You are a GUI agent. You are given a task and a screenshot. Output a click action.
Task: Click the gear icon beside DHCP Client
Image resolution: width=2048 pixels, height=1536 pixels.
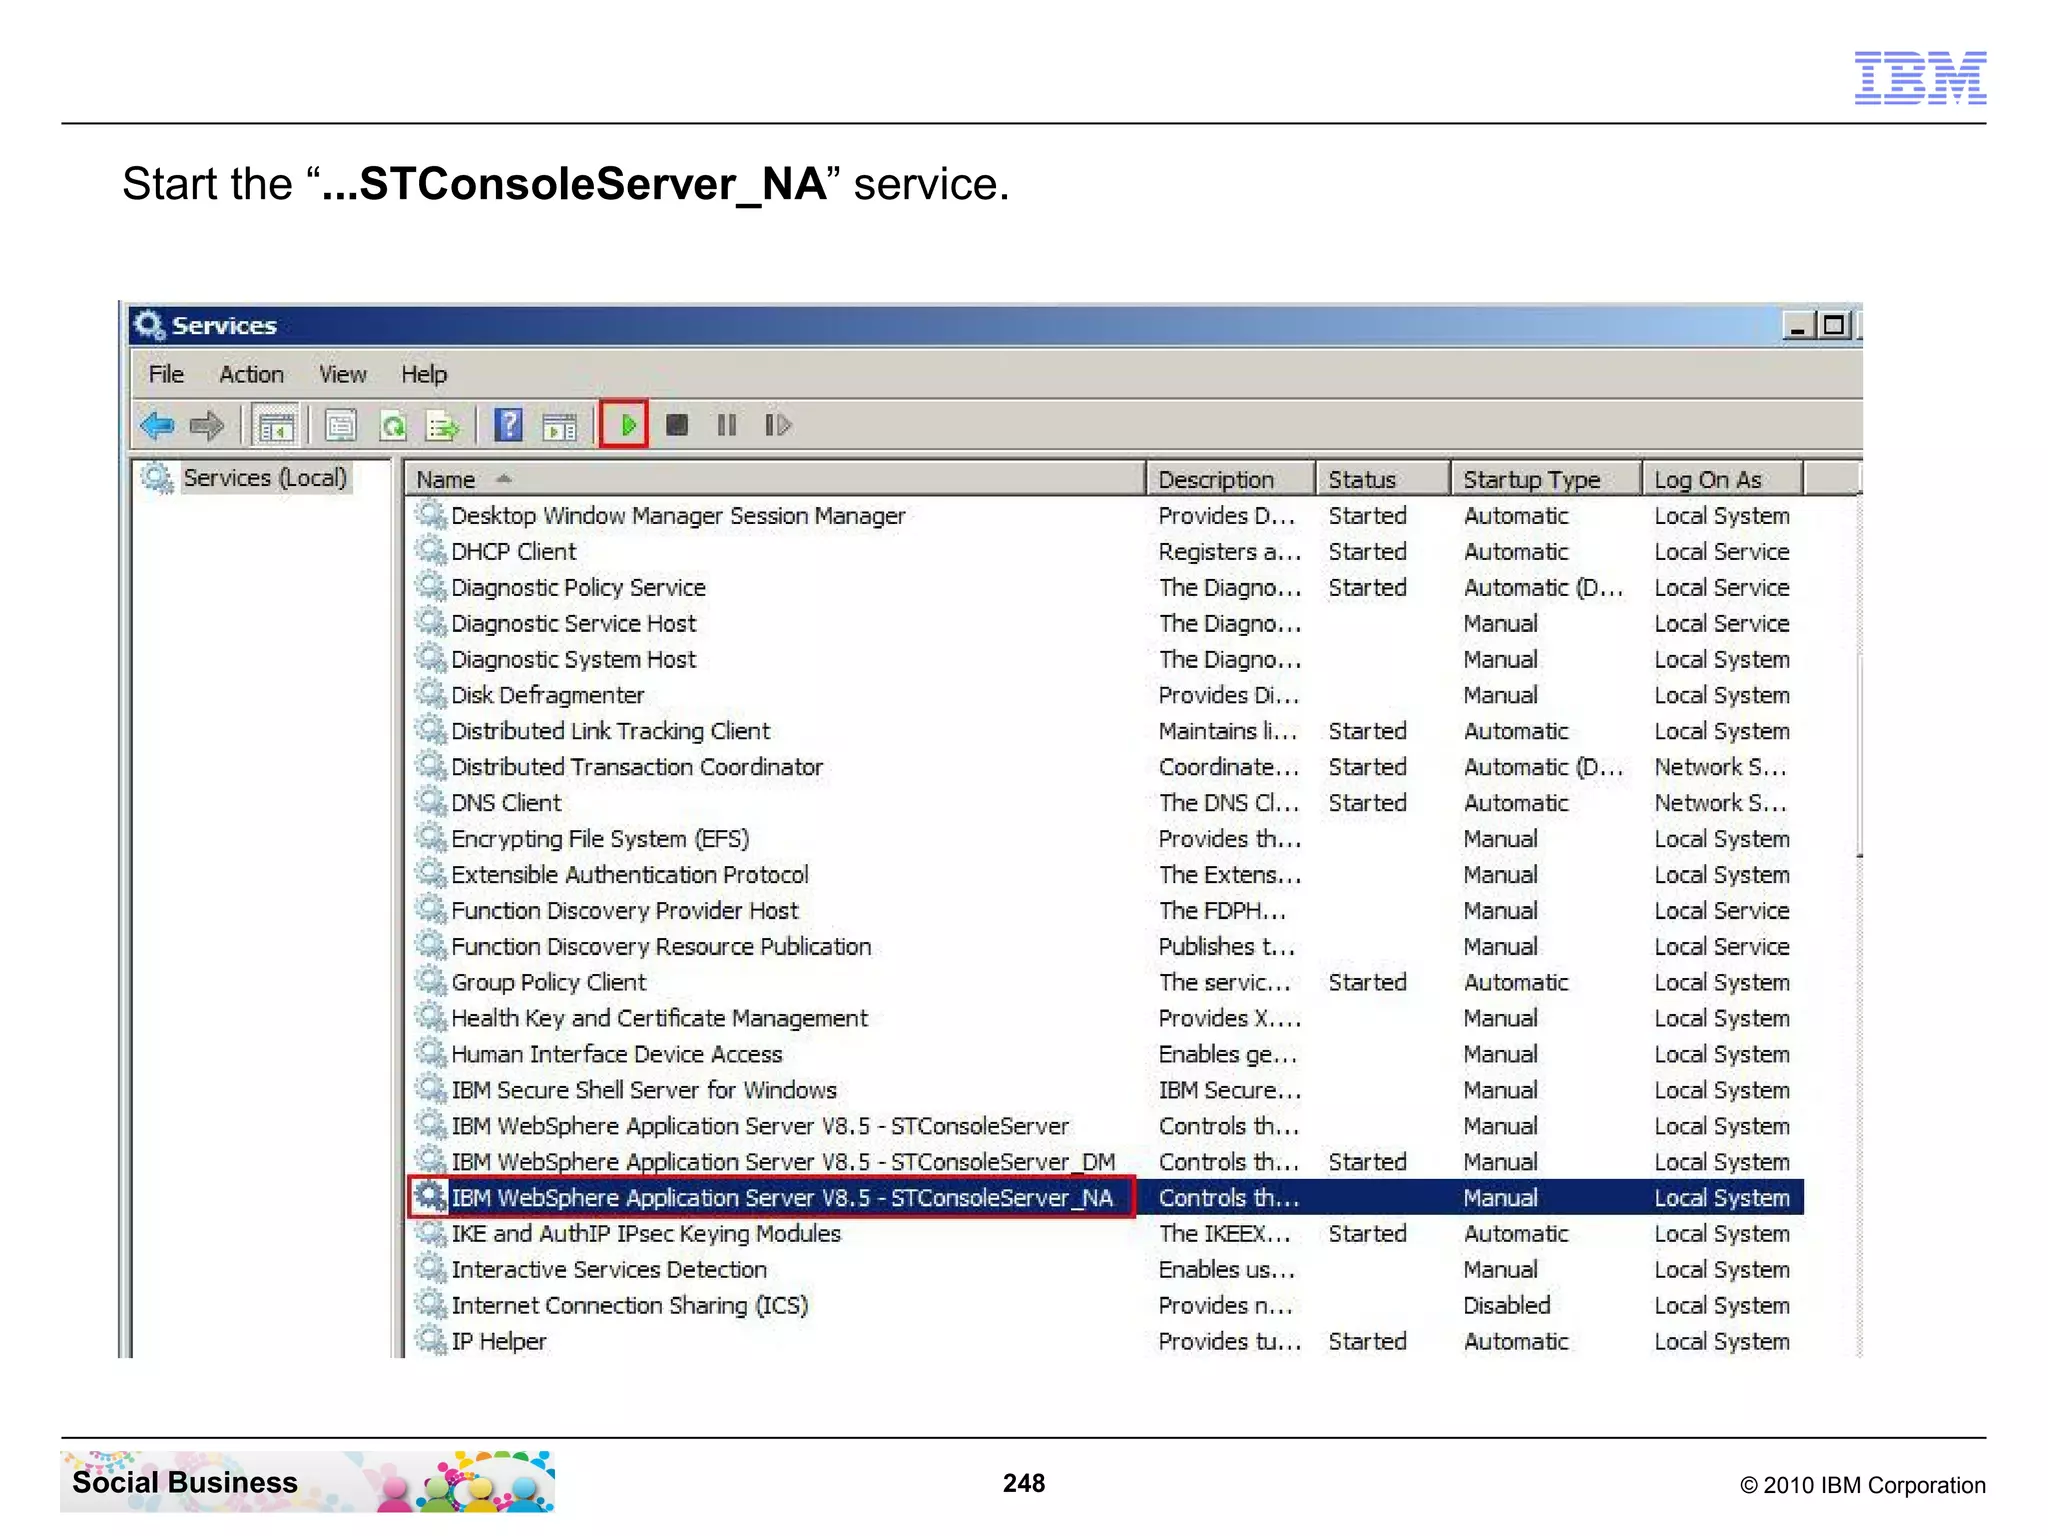tap(431, 551)
